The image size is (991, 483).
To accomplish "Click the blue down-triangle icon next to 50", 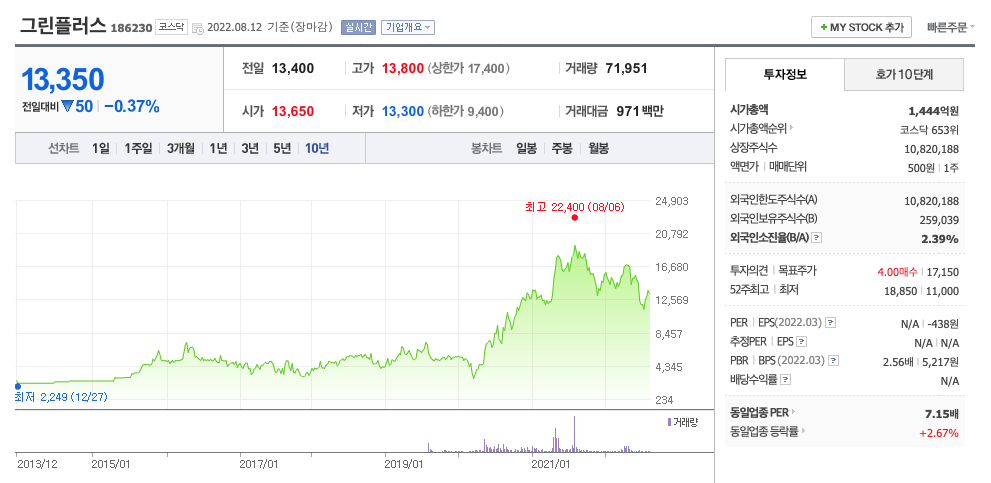I will tap(67, 106).
